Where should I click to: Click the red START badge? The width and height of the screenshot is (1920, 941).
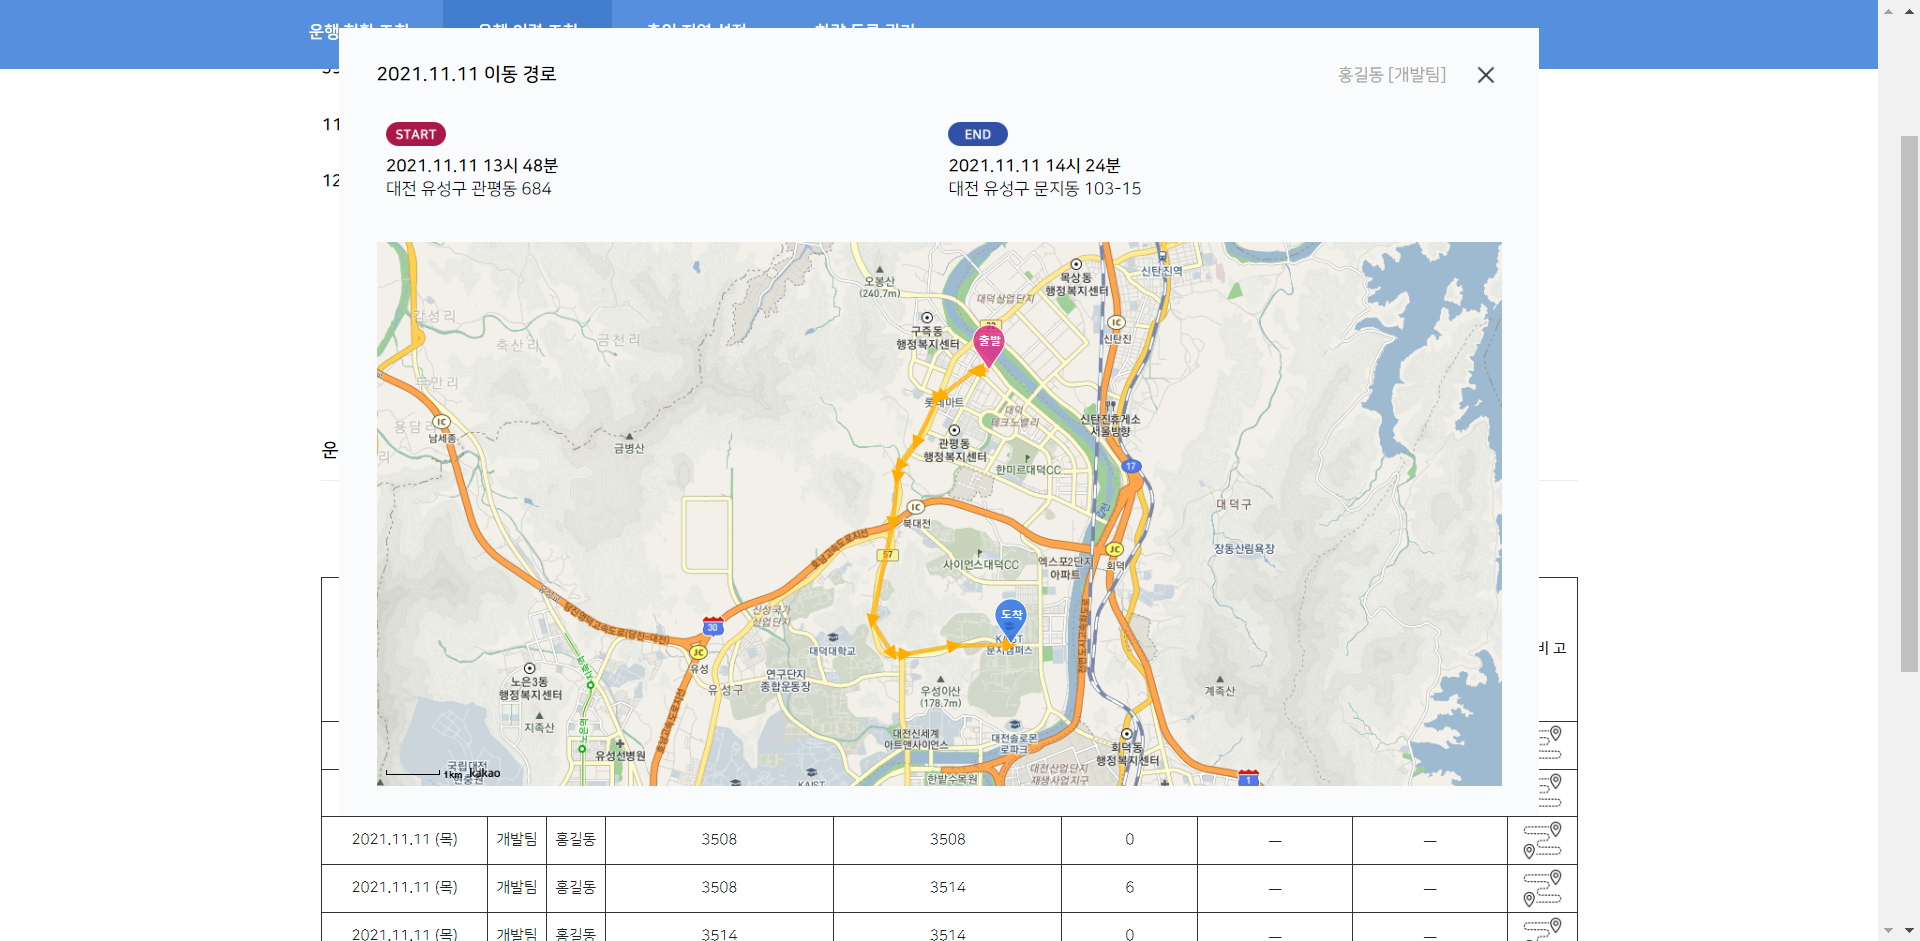tap(415, 134)
